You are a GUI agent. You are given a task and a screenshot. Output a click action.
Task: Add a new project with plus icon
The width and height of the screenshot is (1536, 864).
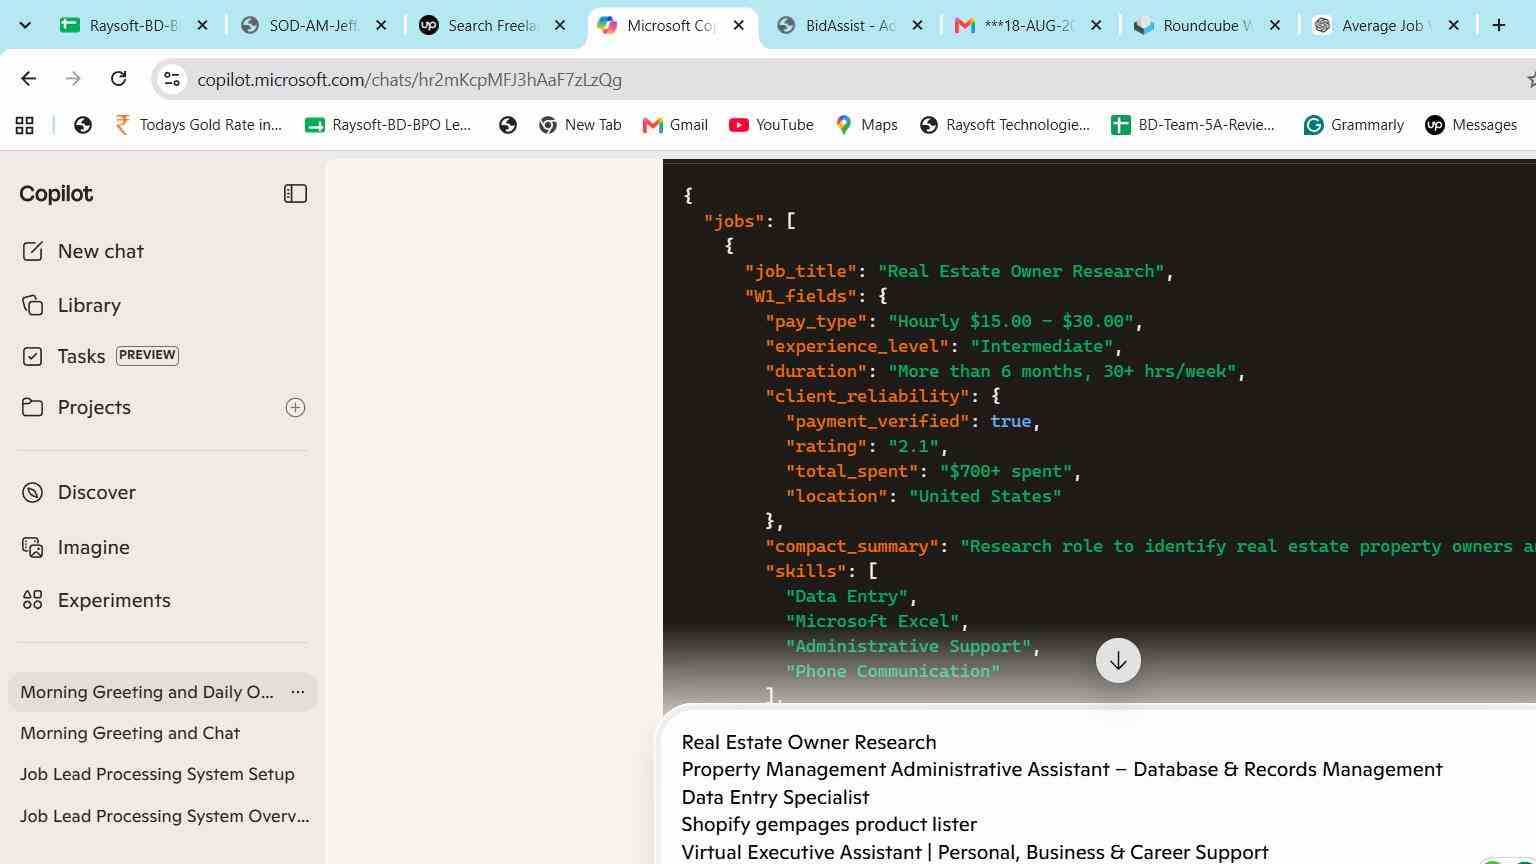(295, 407)
